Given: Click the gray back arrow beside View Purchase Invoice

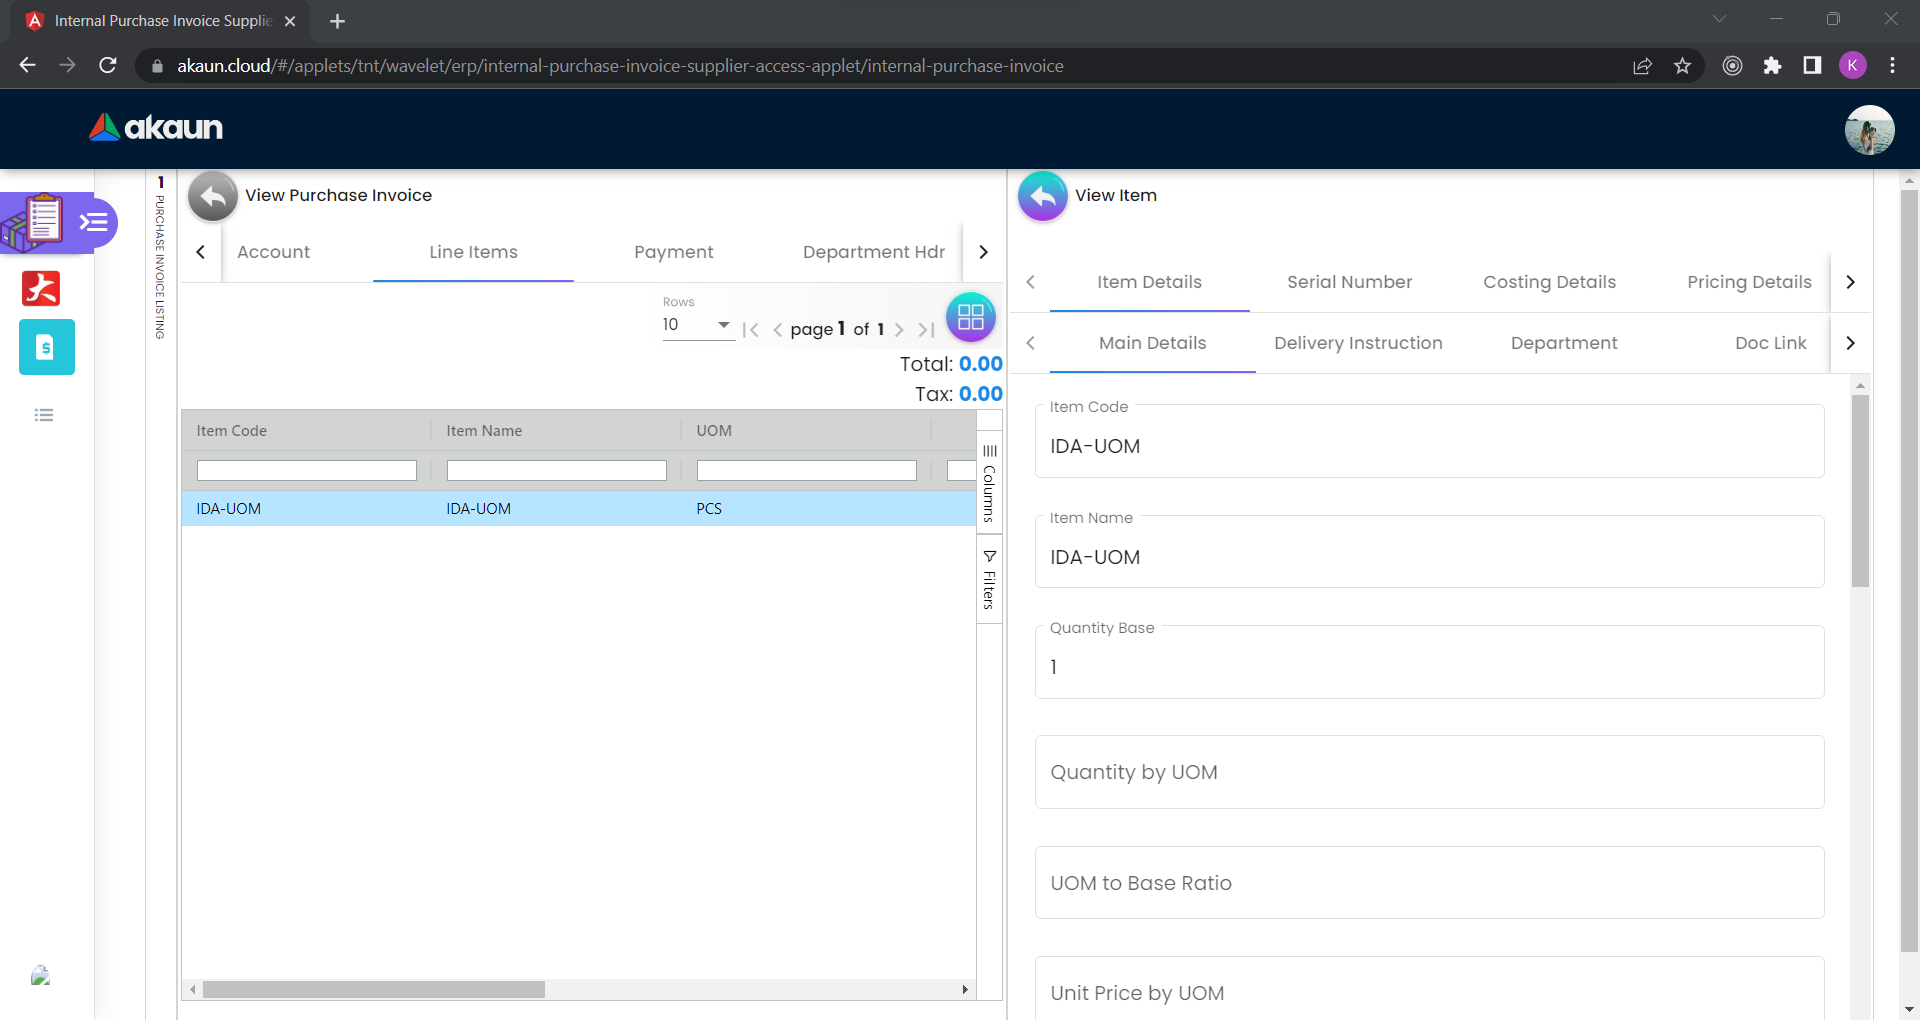Looking at the screenshot, I should point(212,196).
